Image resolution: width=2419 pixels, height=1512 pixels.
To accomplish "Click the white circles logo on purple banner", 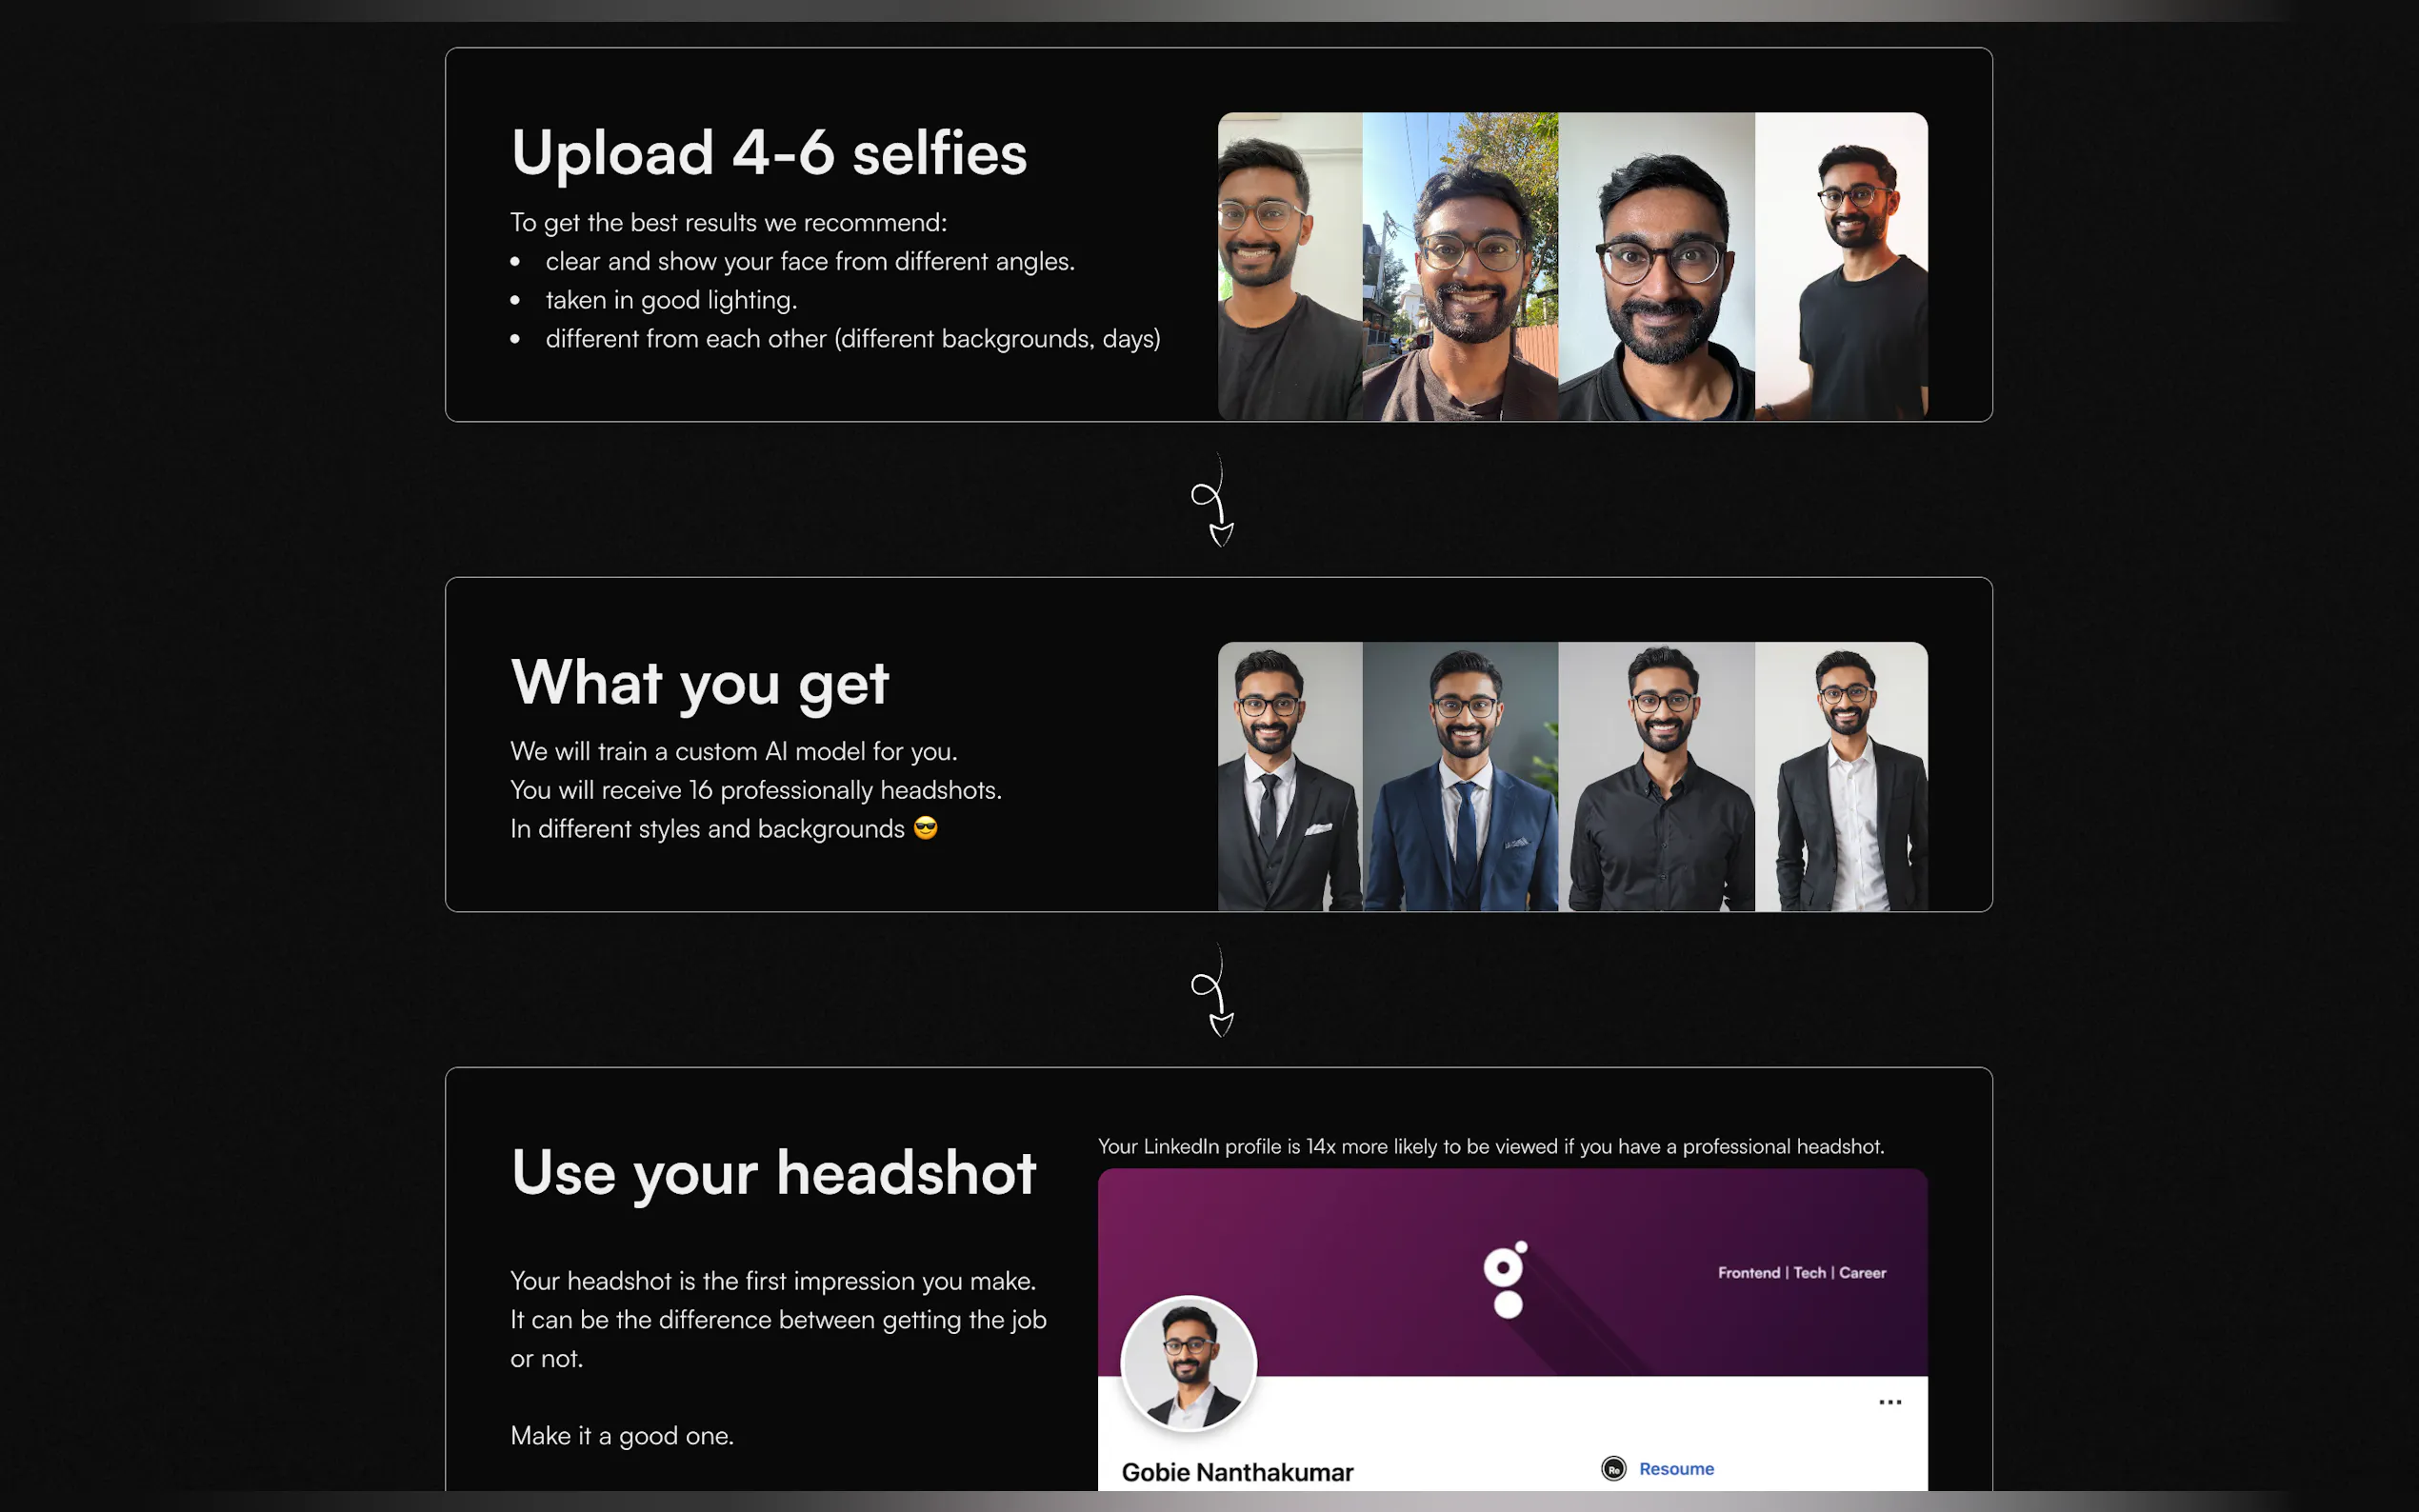I will tap(1506, 1280).
